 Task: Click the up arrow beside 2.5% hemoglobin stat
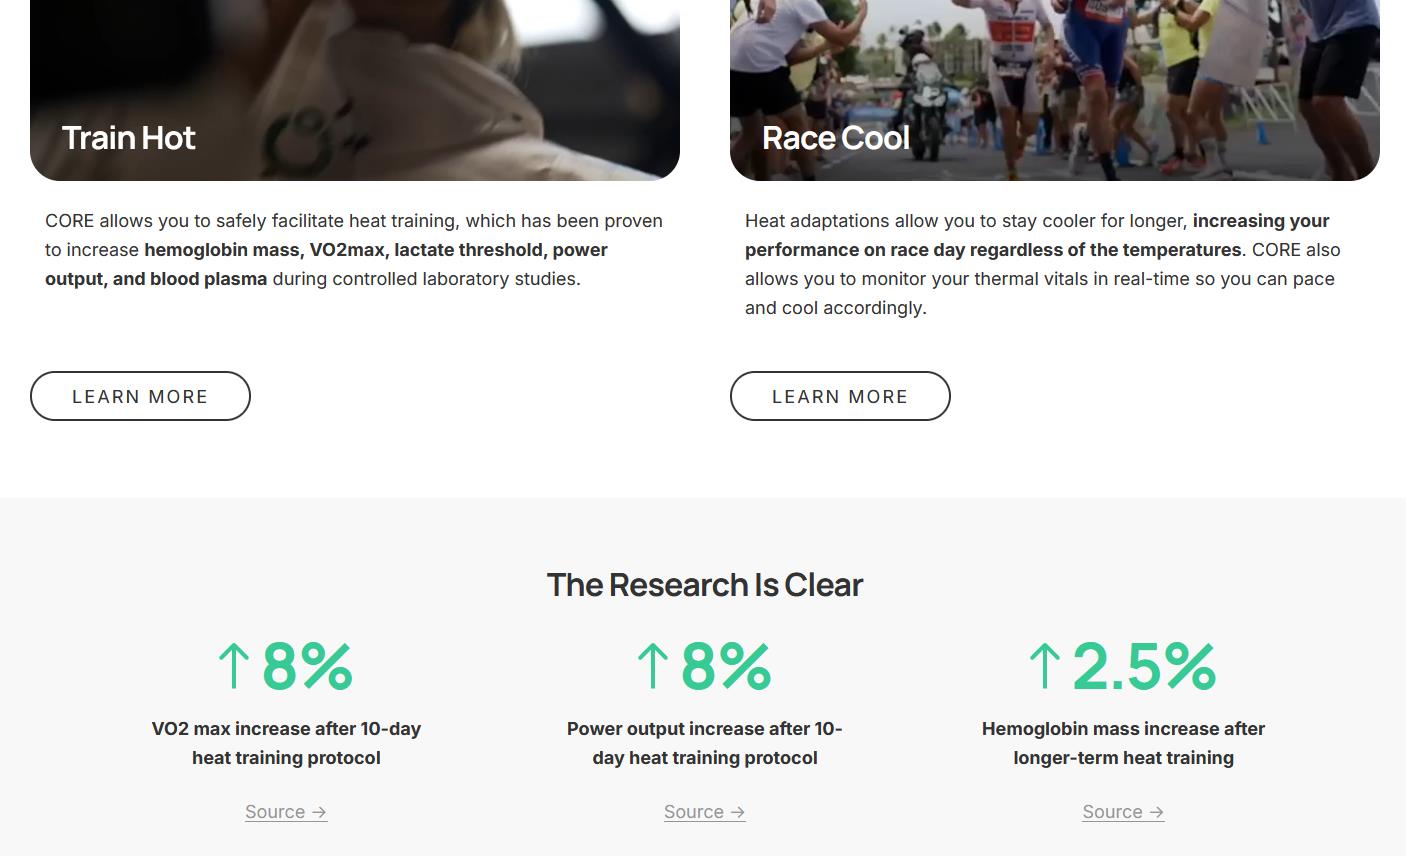[x=1044, y=666]
